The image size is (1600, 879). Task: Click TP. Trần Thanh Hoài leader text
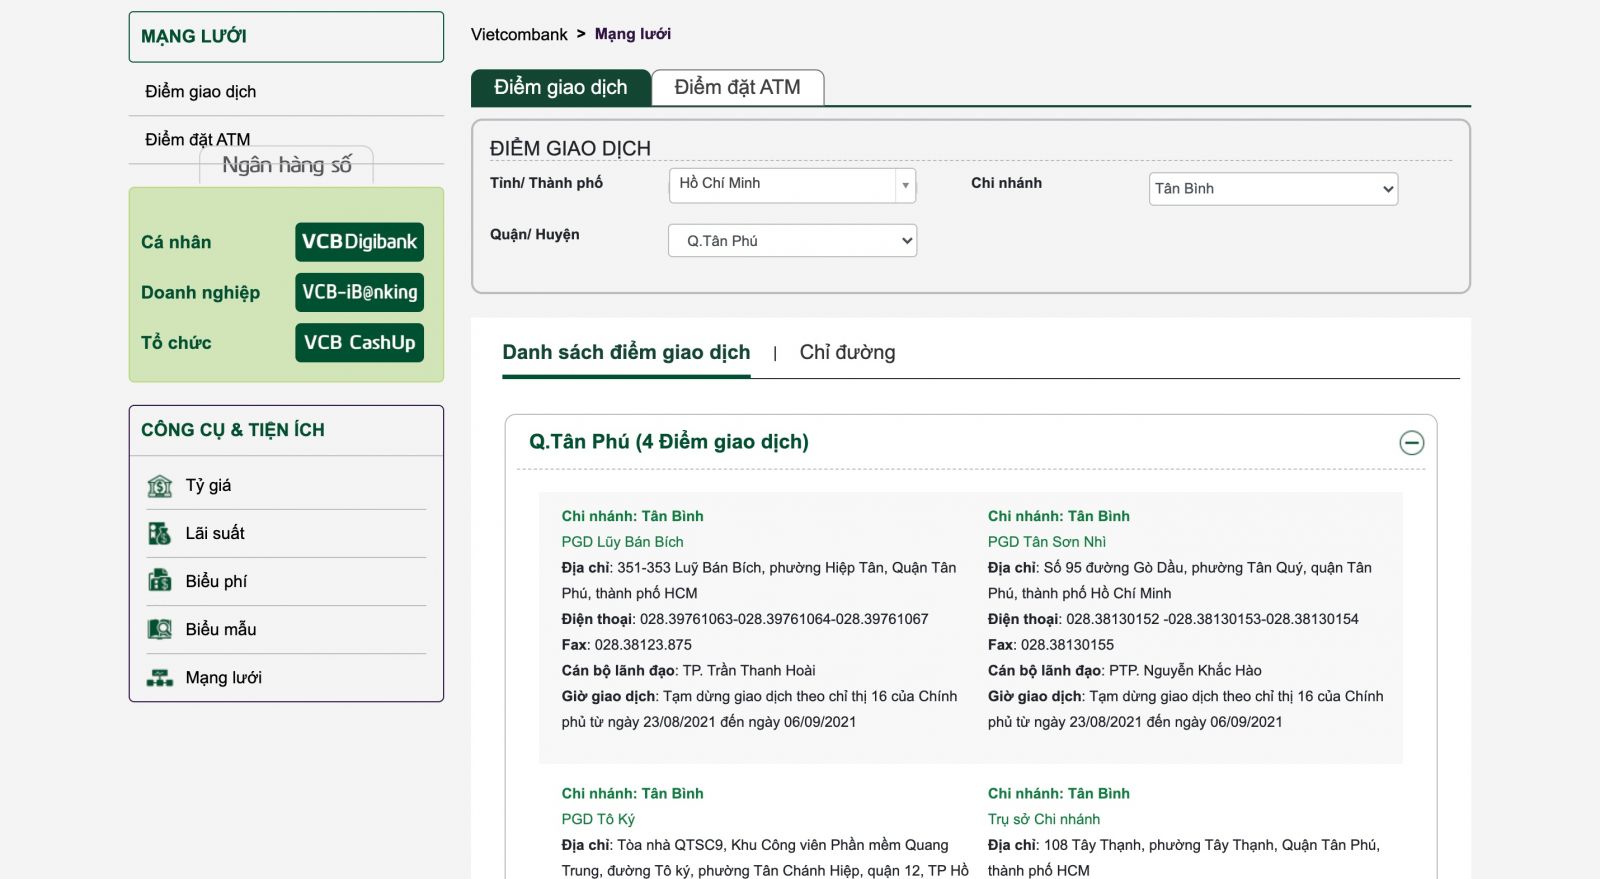pos(749,671)
